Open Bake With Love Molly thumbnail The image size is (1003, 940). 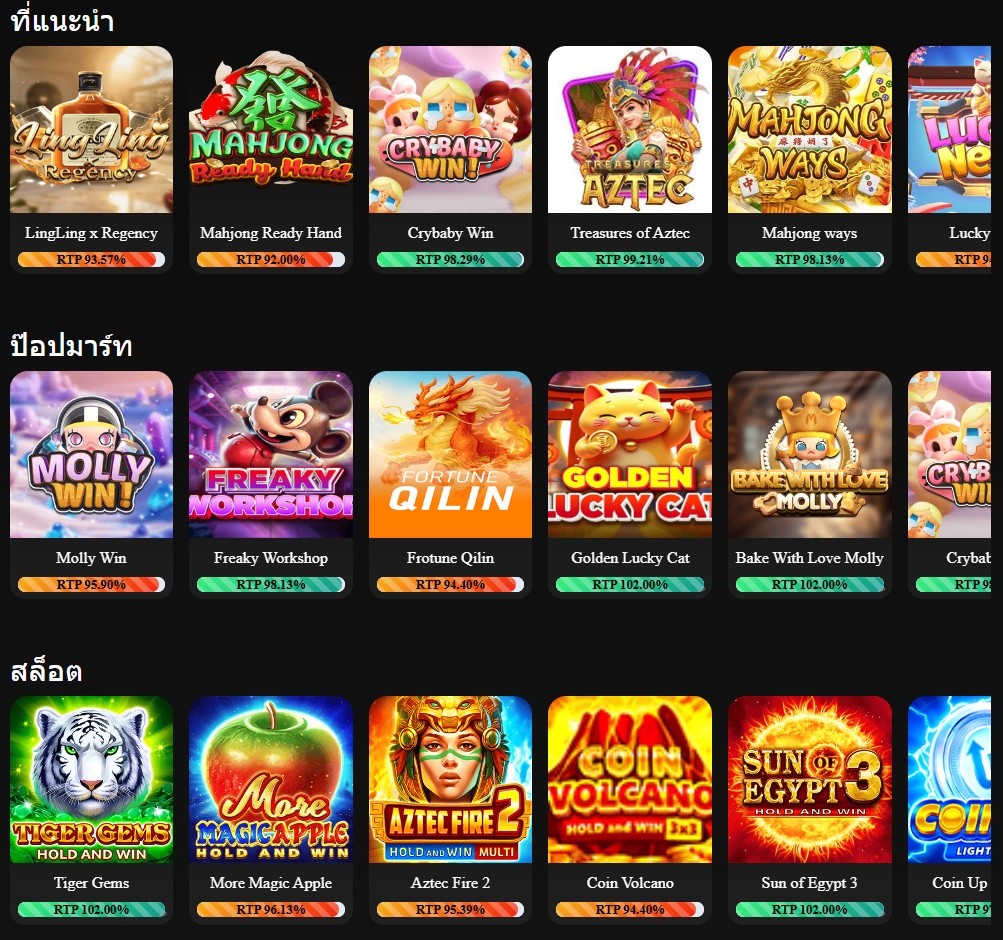[x=810, y=455]
